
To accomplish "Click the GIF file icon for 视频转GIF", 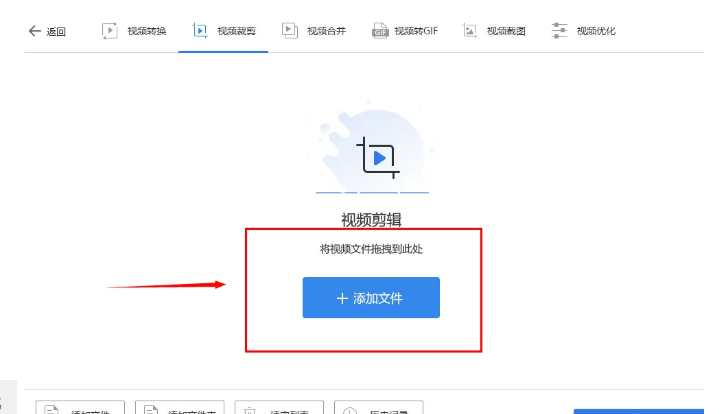I will [380, 31].
